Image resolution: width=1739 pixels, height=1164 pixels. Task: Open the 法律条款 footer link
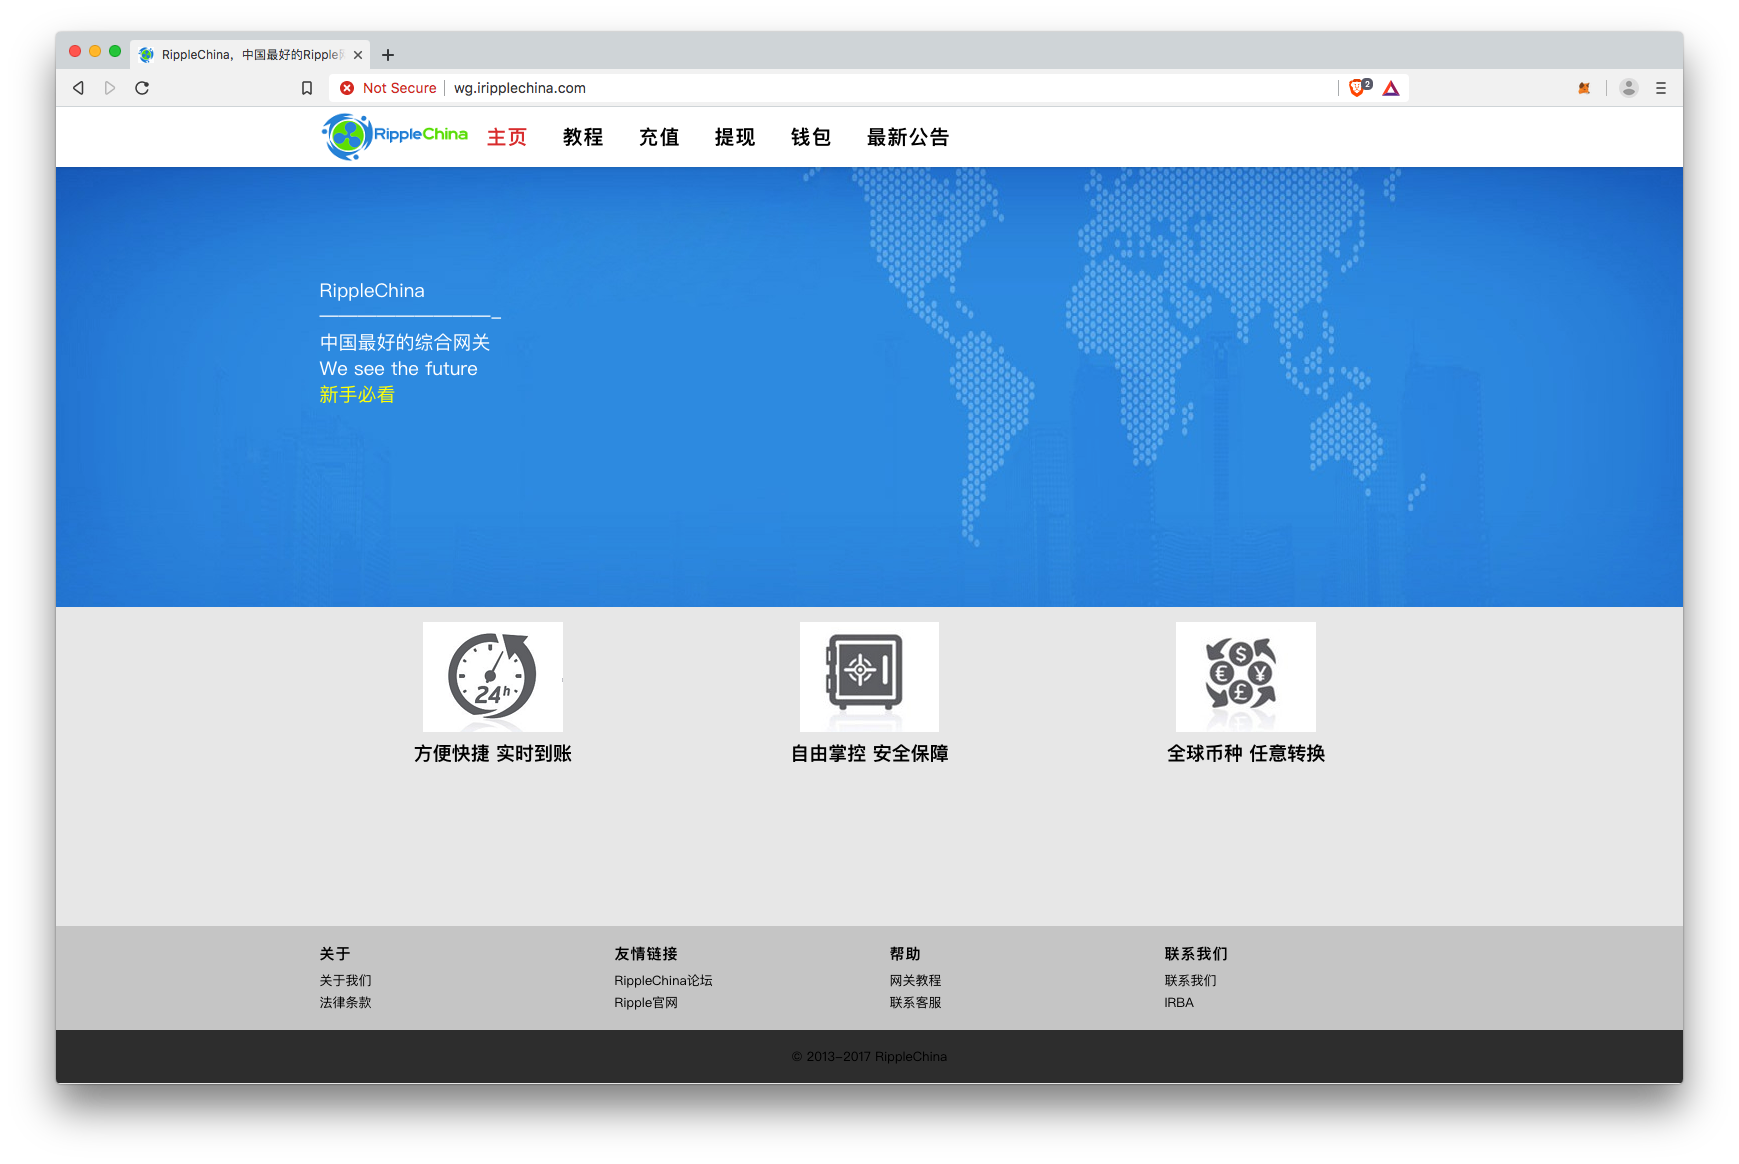[345, 1003]
